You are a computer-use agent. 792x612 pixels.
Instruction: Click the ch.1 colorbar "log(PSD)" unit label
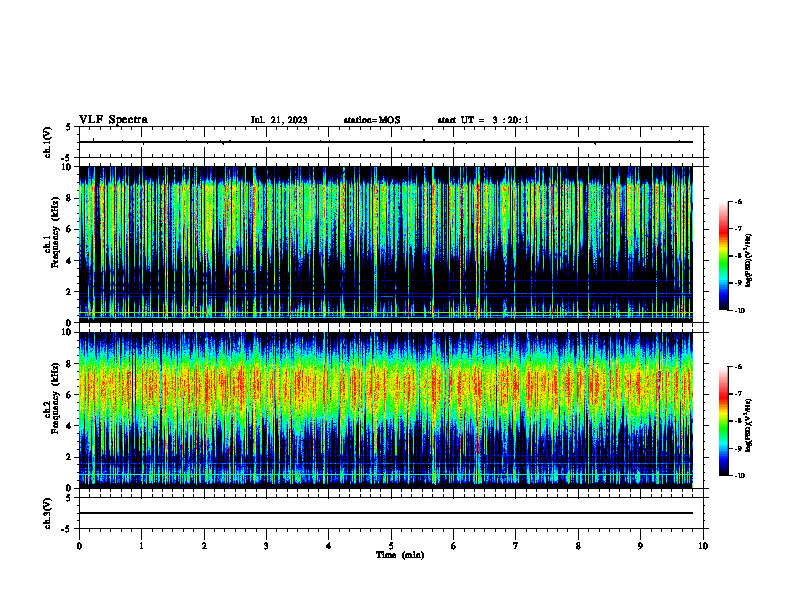pos(749,261)
